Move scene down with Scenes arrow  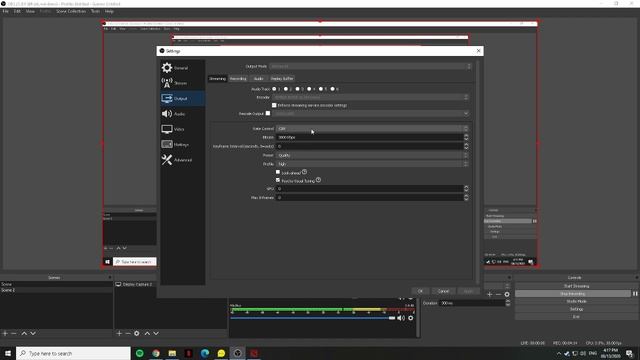(33, 333)
